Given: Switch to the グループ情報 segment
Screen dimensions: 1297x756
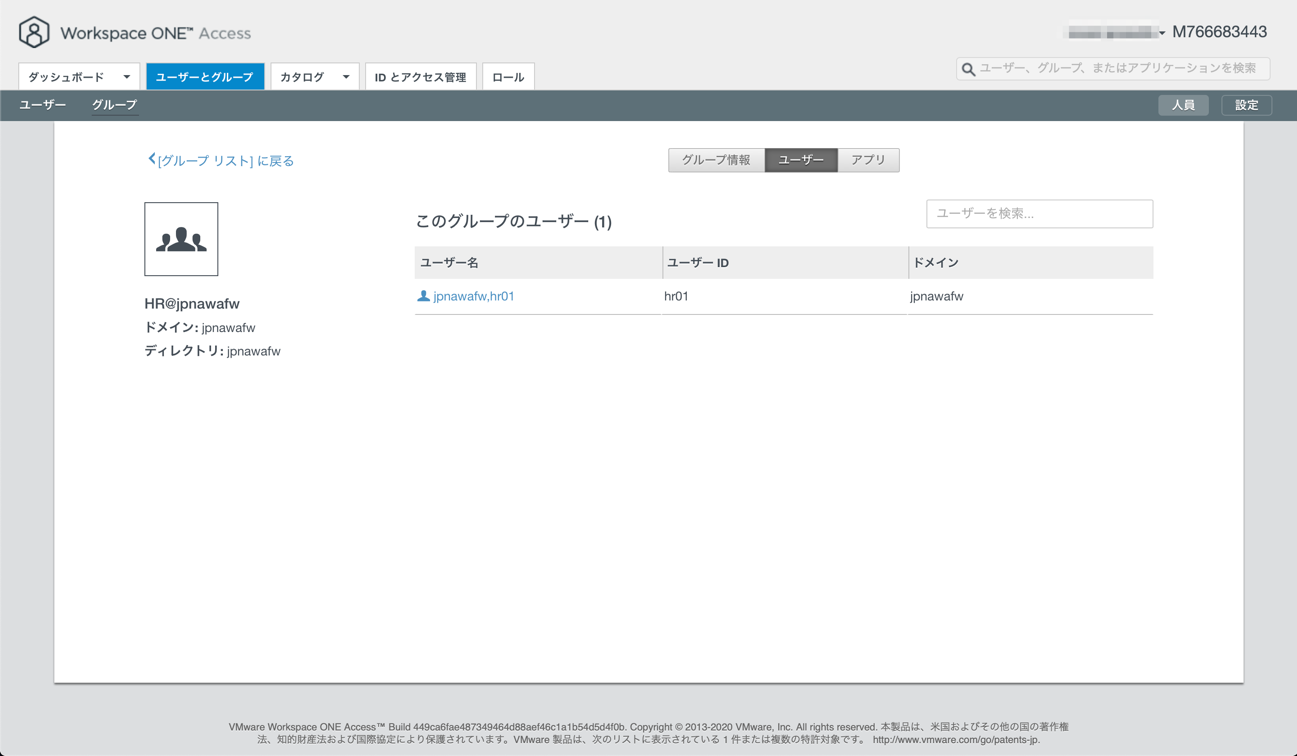Looking at the screenshot, I should [716, 160].
